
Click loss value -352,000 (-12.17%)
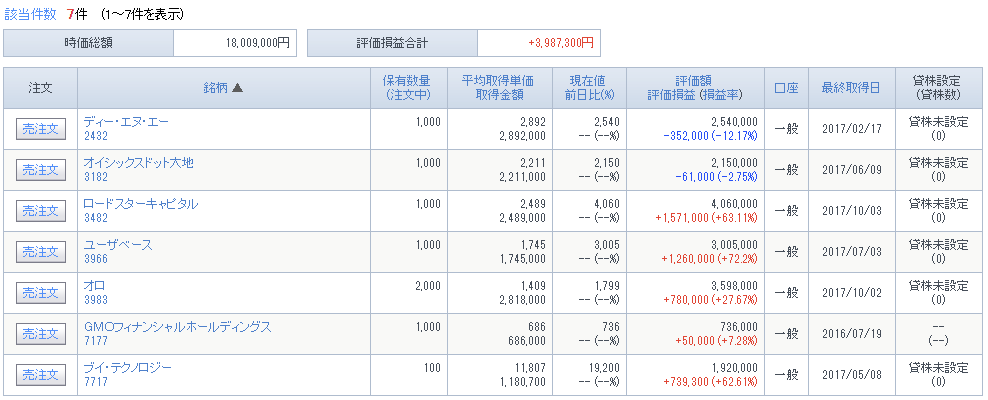[710, 135]
